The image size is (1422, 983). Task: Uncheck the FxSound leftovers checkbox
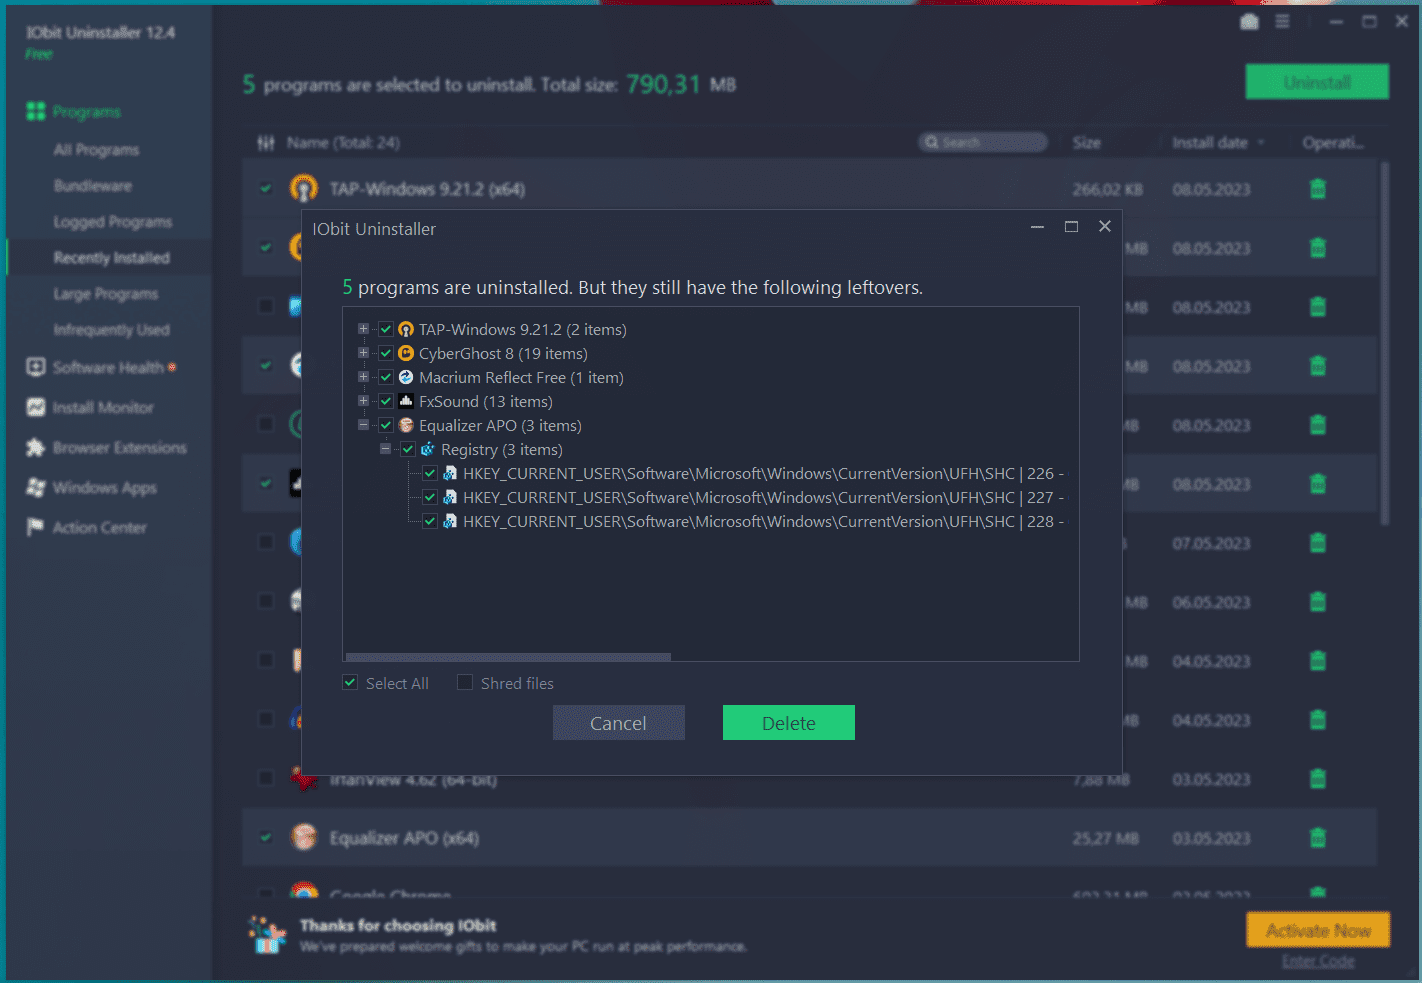click(x=386, y=401)
